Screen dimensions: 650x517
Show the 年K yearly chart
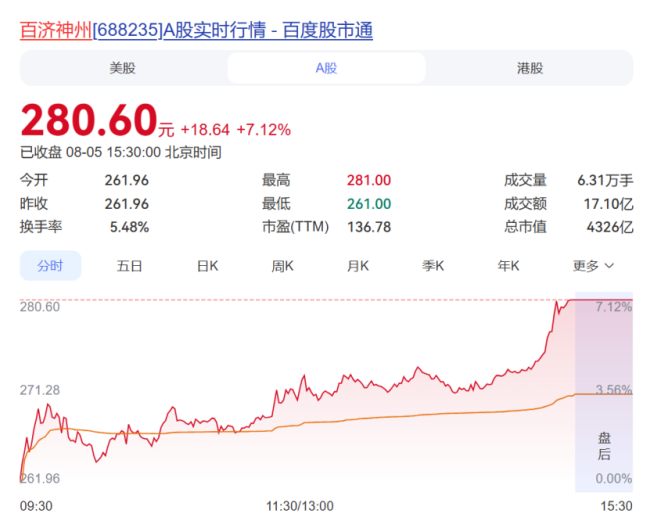coord(508,266)
